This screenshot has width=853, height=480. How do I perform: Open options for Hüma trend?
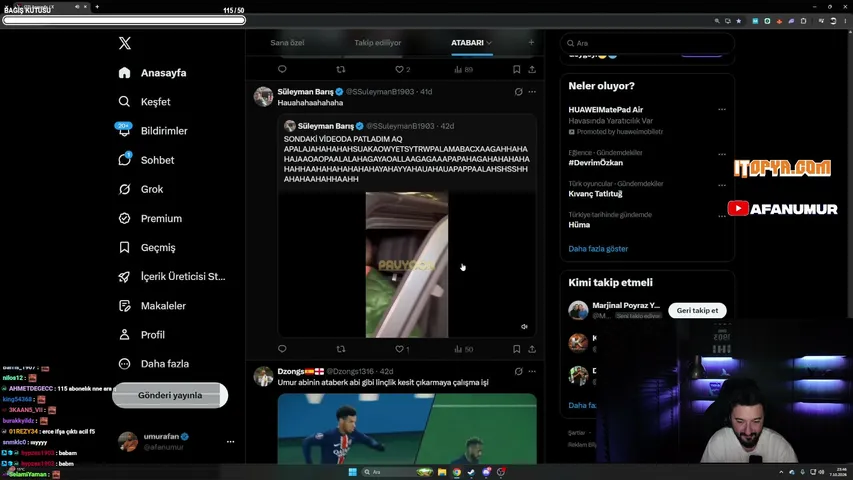point(721,216)
